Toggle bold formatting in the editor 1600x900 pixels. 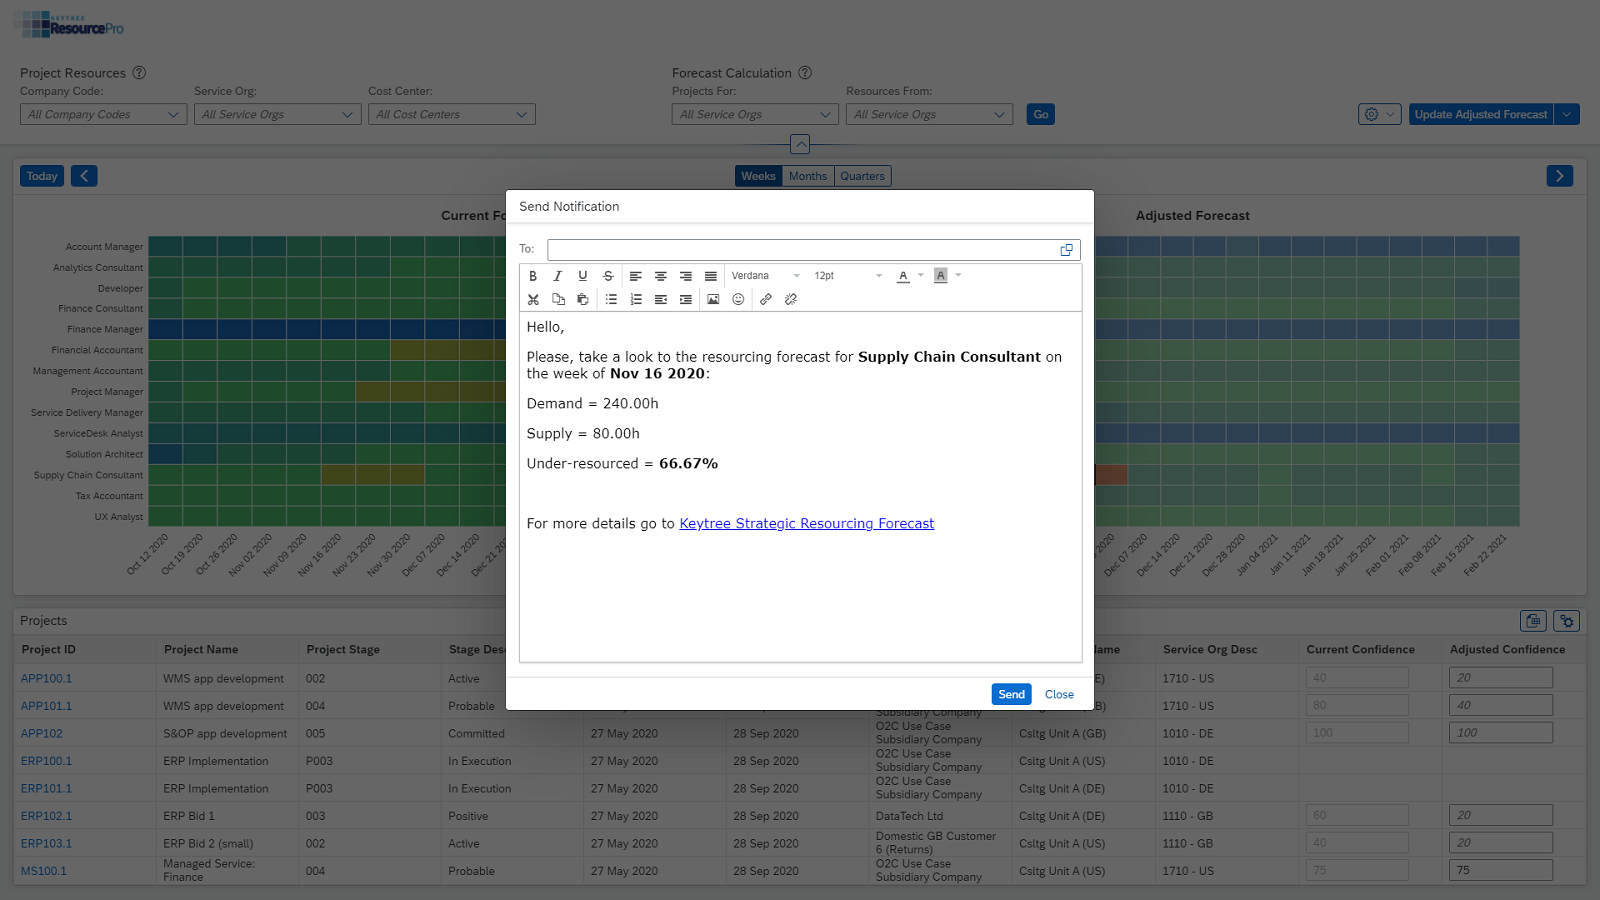point(533,276)
